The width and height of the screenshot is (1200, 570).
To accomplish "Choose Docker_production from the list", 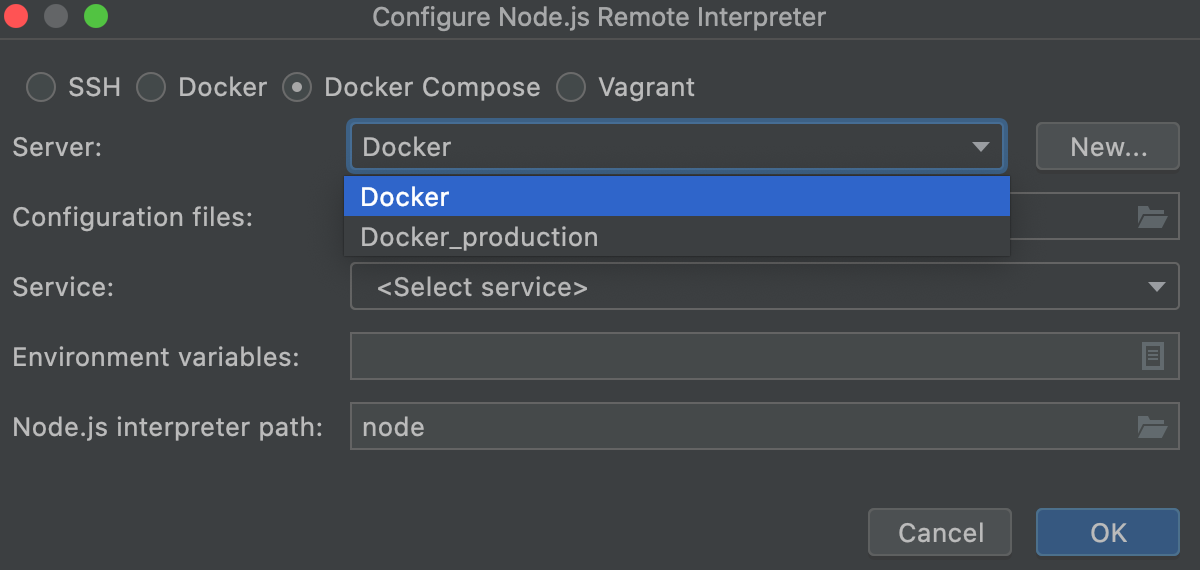I will [676, 237].
